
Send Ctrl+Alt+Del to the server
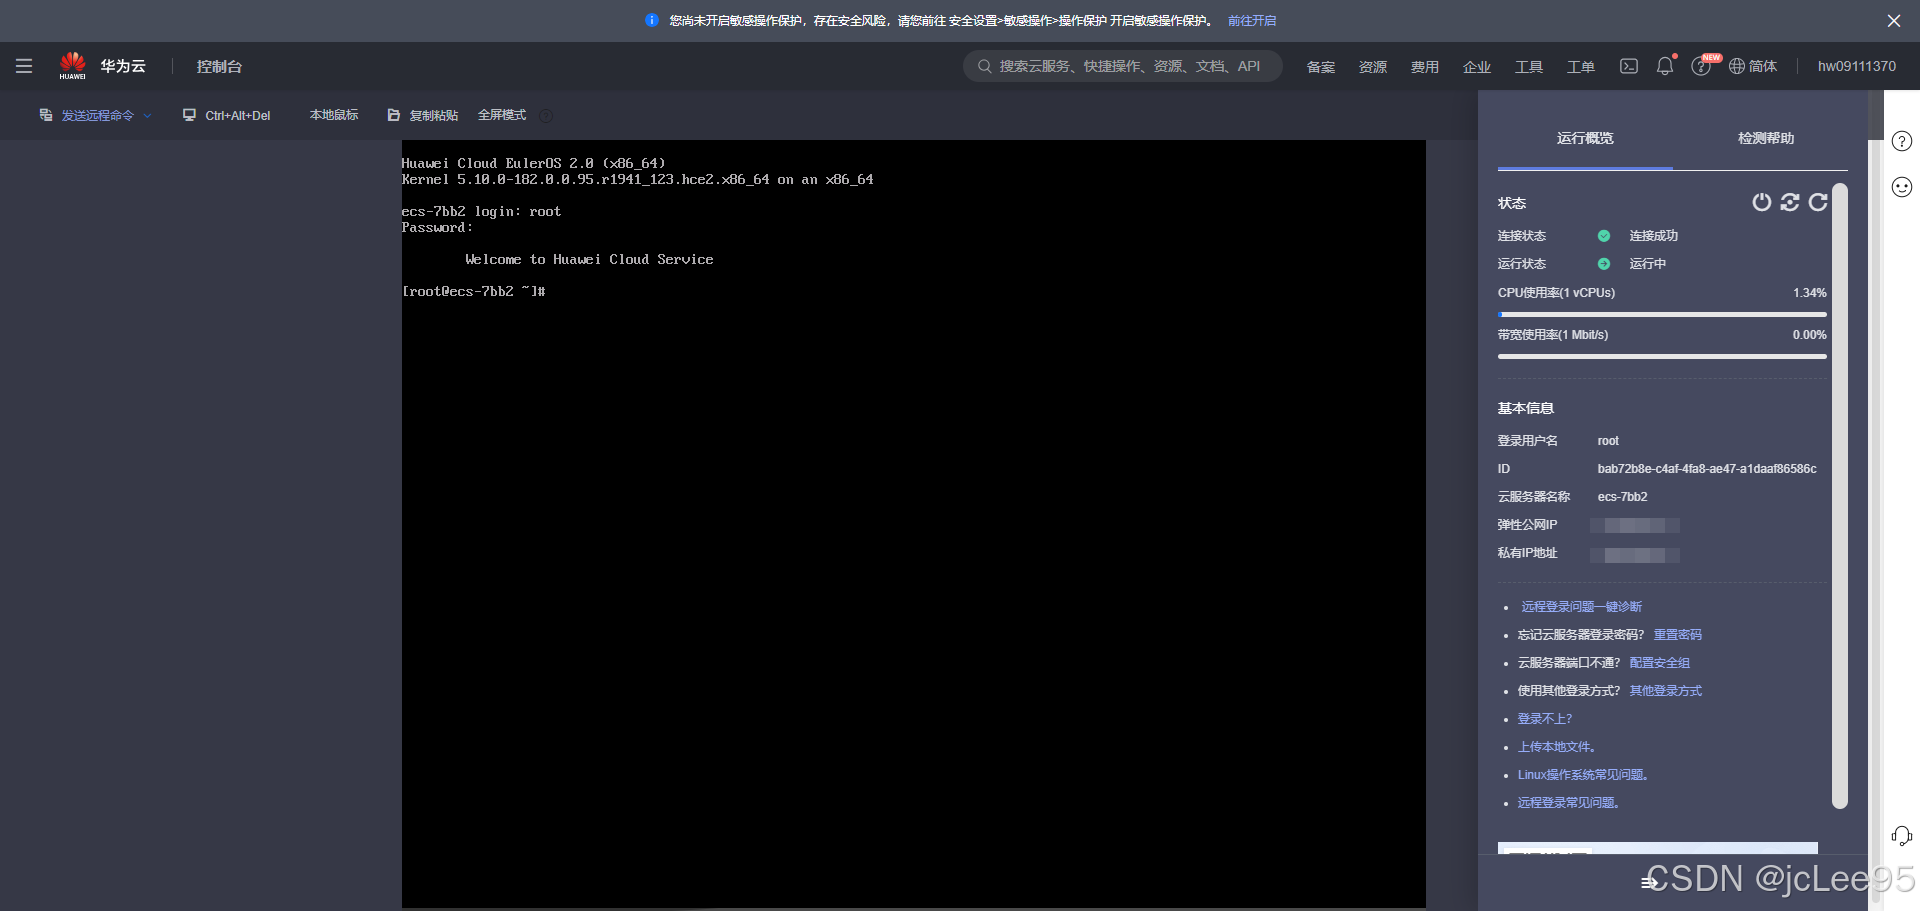coord(227,115)
